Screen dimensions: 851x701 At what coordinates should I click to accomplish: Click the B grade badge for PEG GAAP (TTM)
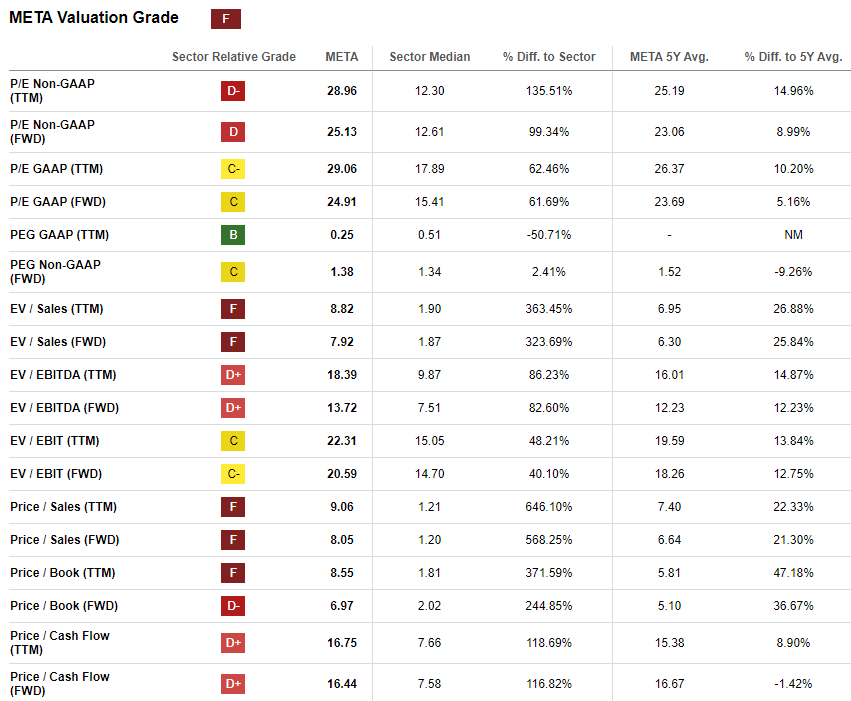click(x=233, y=235)
